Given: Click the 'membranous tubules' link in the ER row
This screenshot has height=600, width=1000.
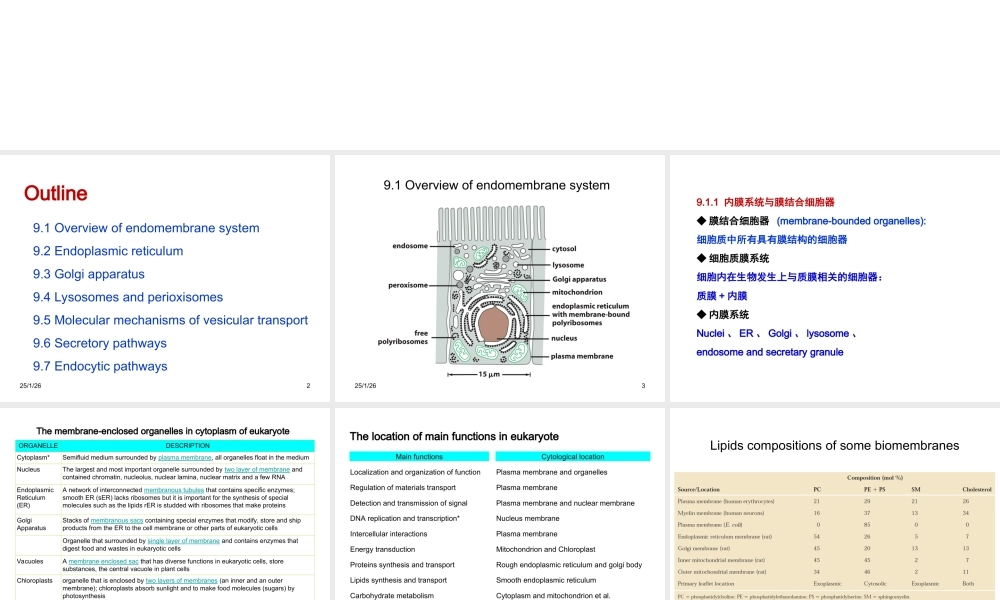Looking at the screenshot, I should pos(173,490).
